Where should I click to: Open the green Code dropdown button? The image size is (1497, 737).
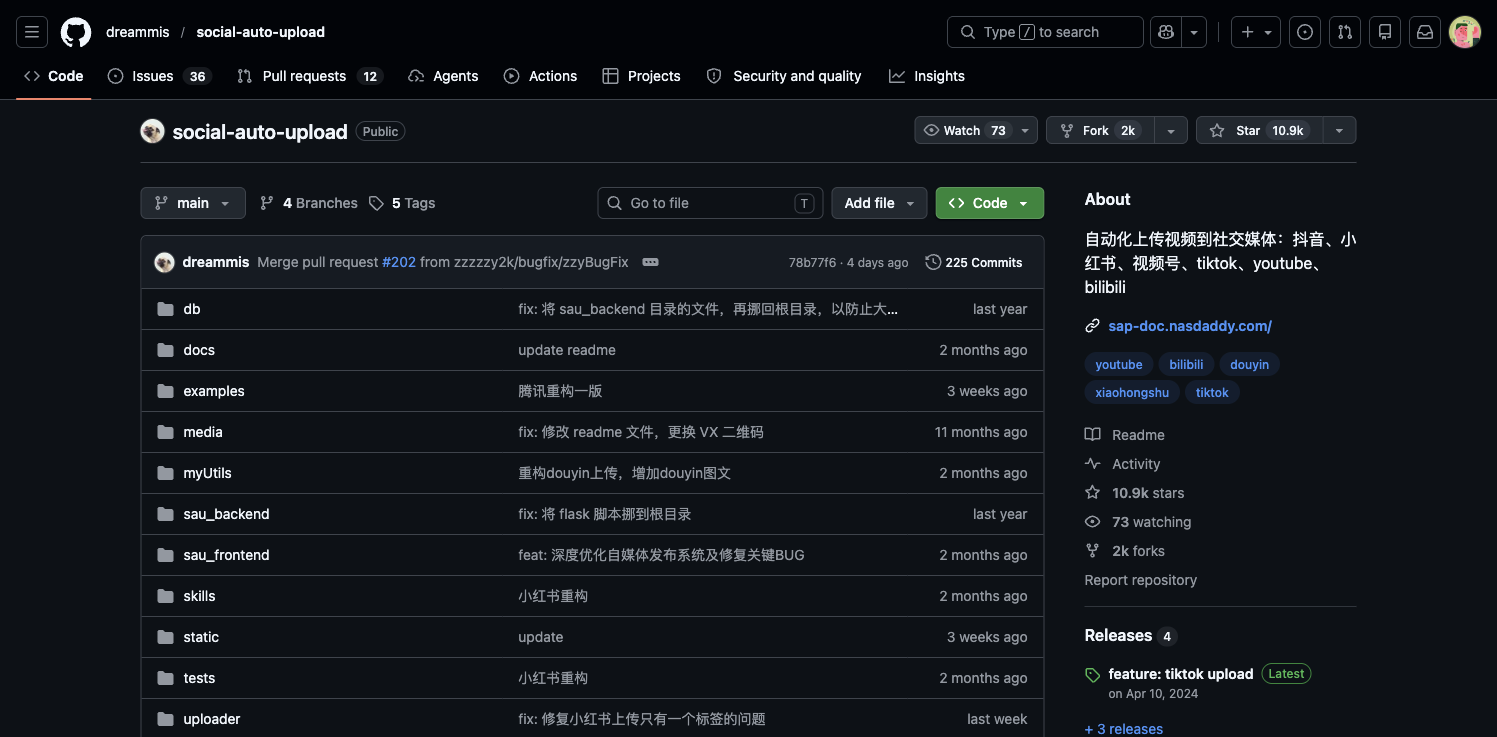click(990, 203)
